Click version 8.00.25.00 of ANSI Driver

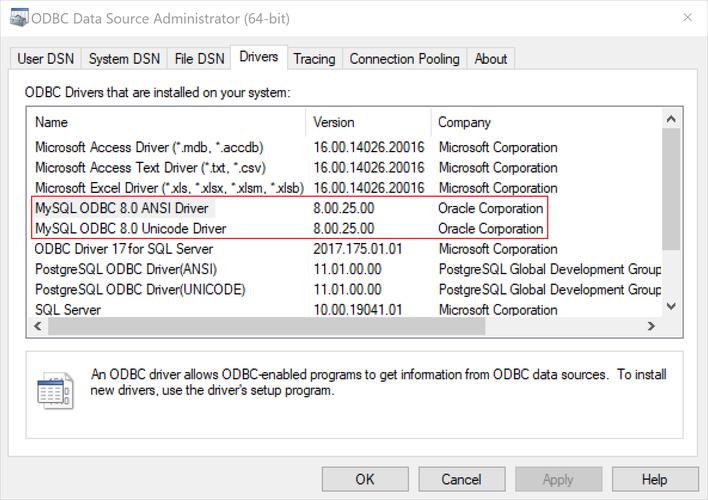(344, 208)
